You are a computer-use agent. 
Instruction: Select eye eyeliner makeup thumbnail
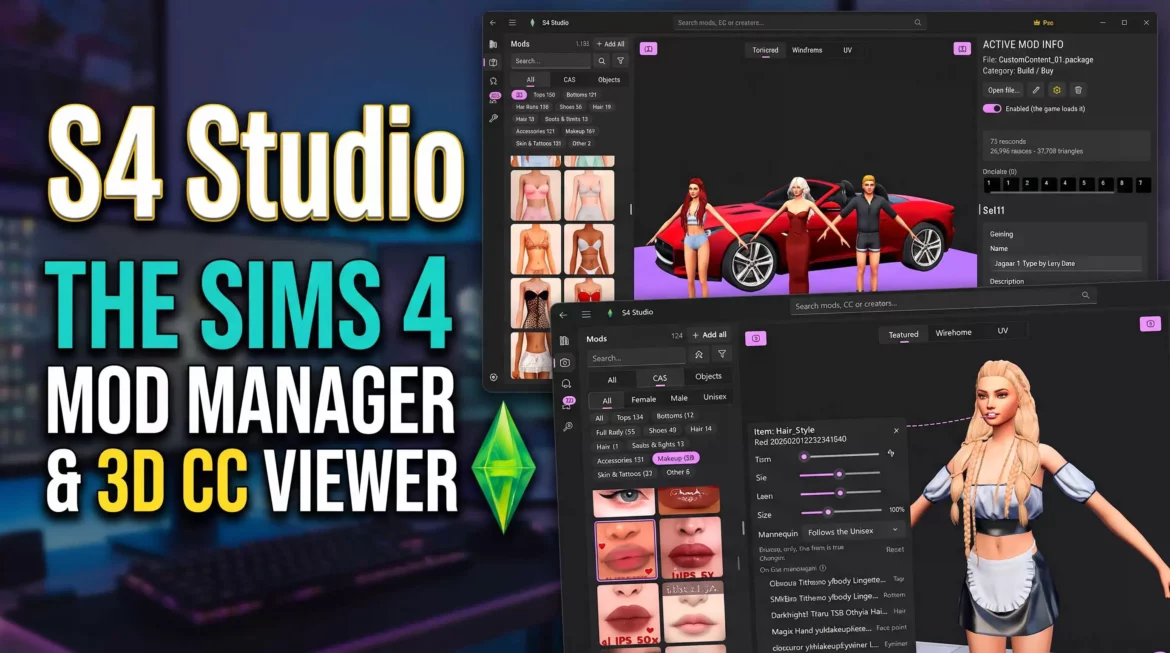point(623,502)
